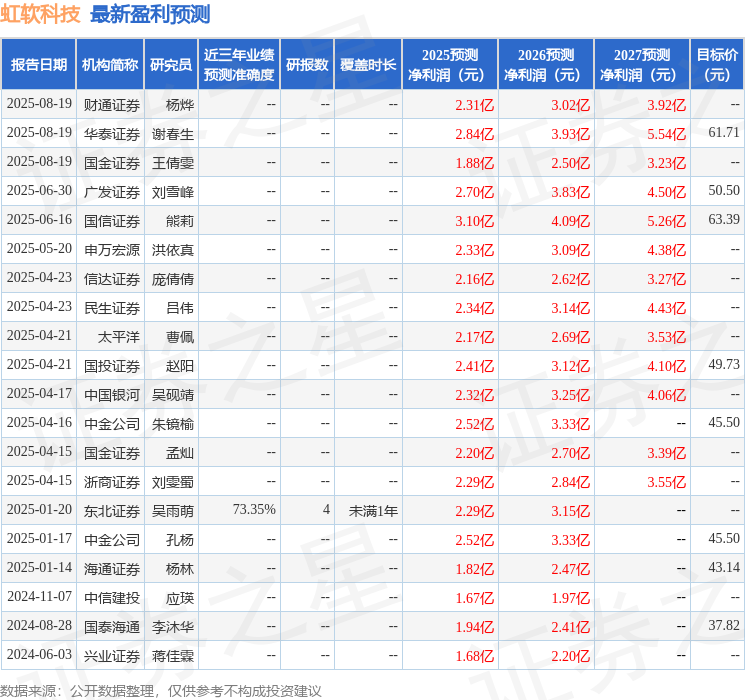This screenshot has width=745, height=700.
Task: Click the 虹软科技 title text
Action: 40,14
